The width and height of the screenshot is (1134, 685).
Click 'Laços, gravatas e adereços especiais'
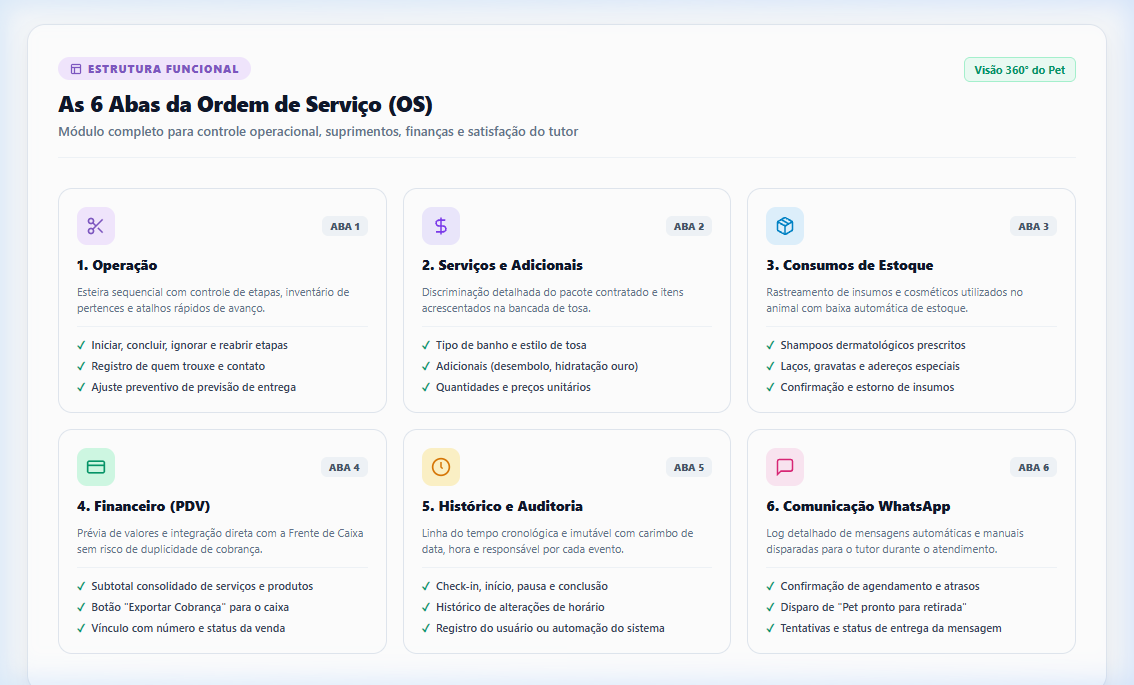870,367
